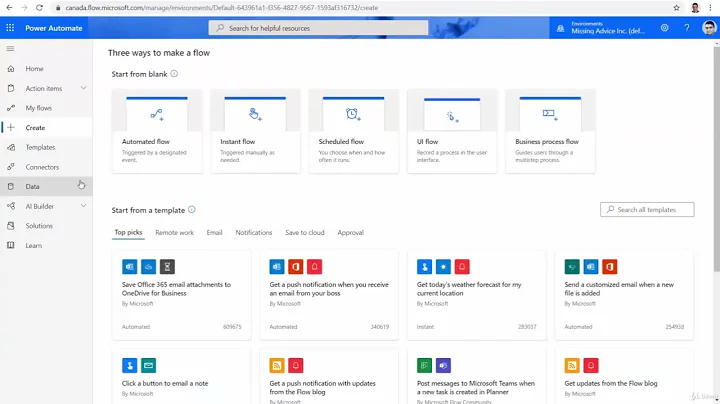This screenshot has width=720, height=404.
Task: Choose the Automated flow title
Action: click(x=146, y=142)
